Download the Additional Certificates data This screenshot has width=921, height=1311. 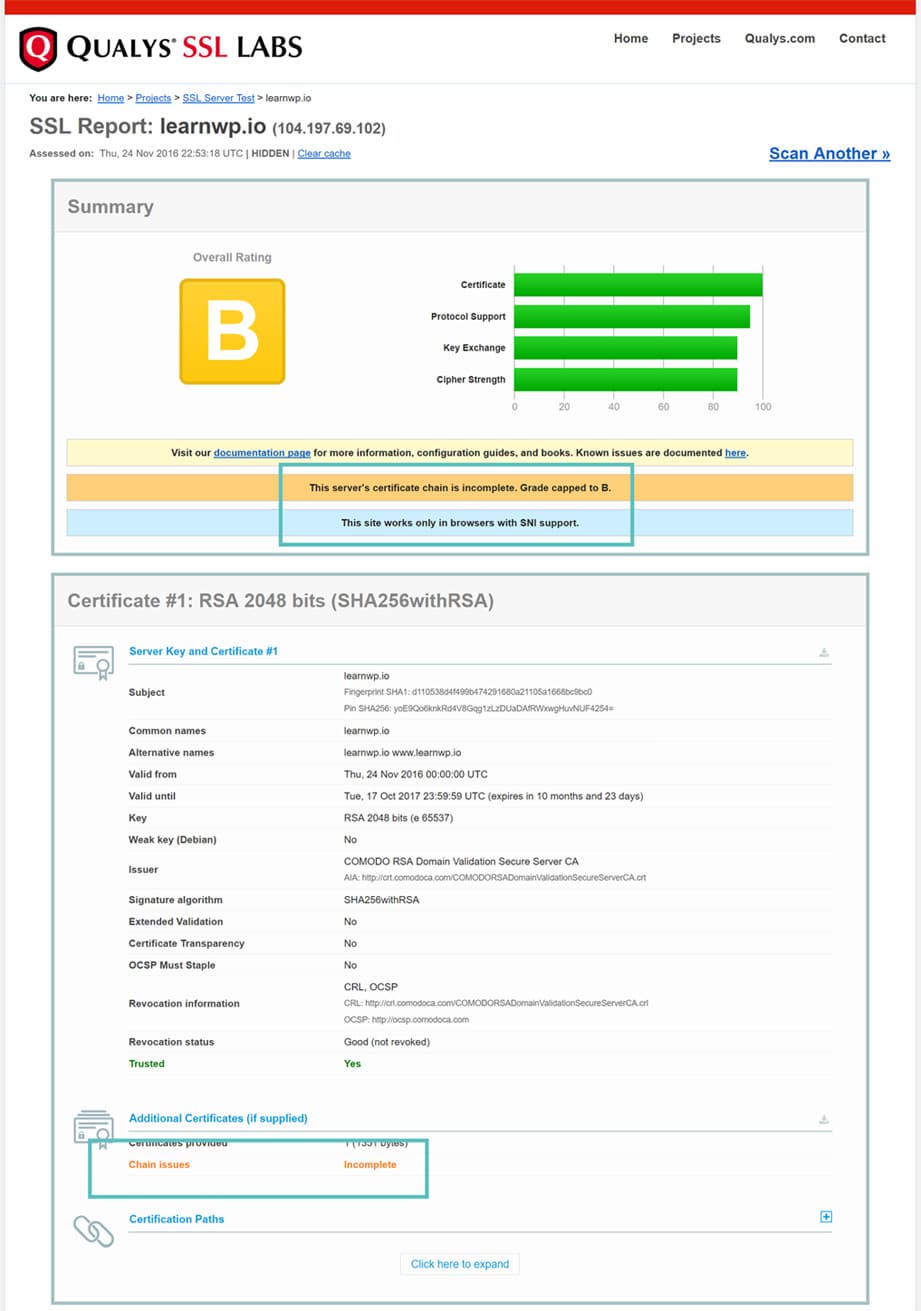[822, 1118]
